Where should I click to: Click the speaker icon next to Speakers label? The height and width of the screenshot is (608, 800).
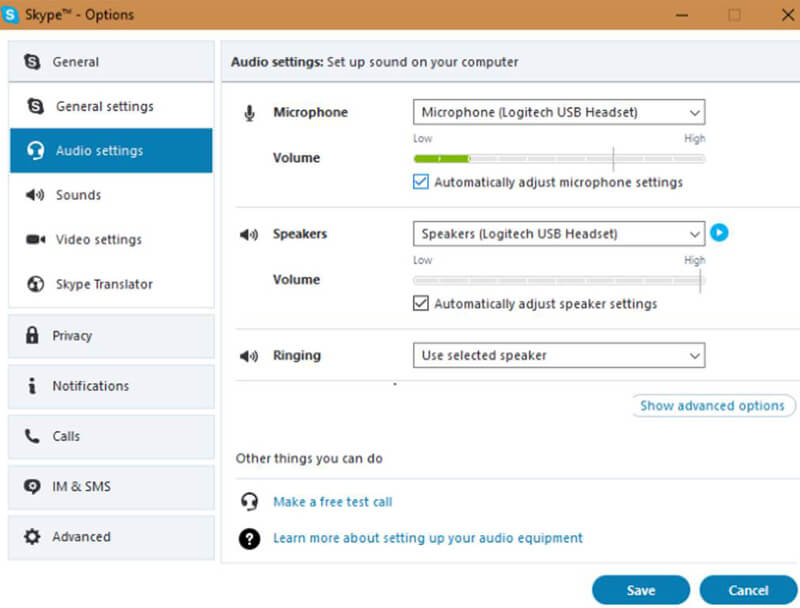point(249,235)
